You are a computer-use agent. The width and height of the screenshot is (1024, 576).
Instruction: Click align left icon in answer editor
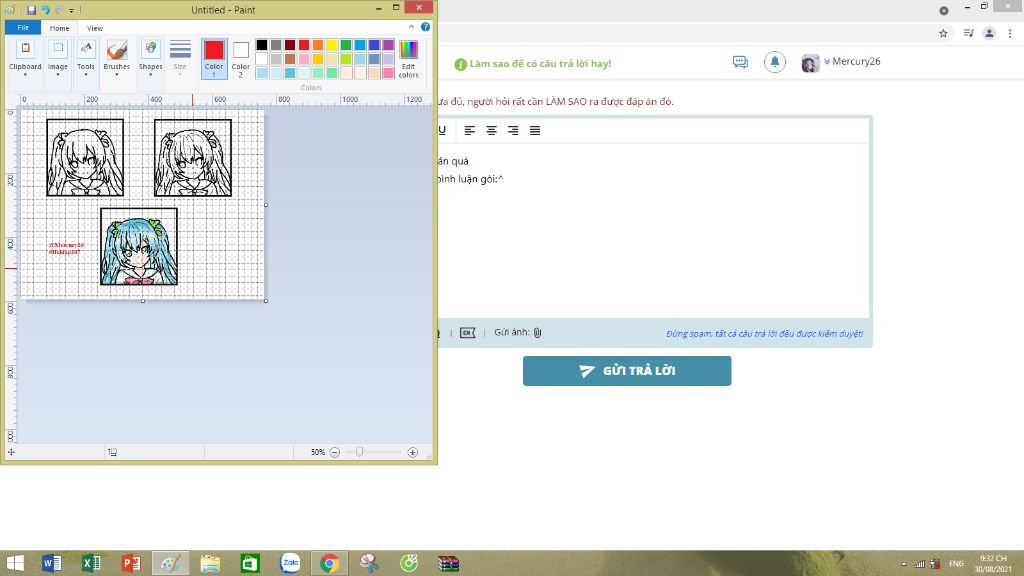470,131
